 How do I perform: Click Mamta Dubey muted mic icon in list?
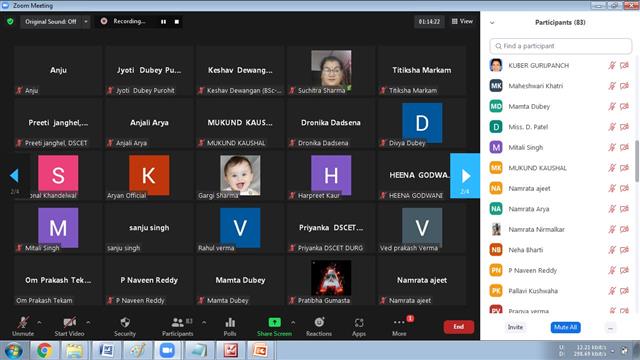pos(612,107)
